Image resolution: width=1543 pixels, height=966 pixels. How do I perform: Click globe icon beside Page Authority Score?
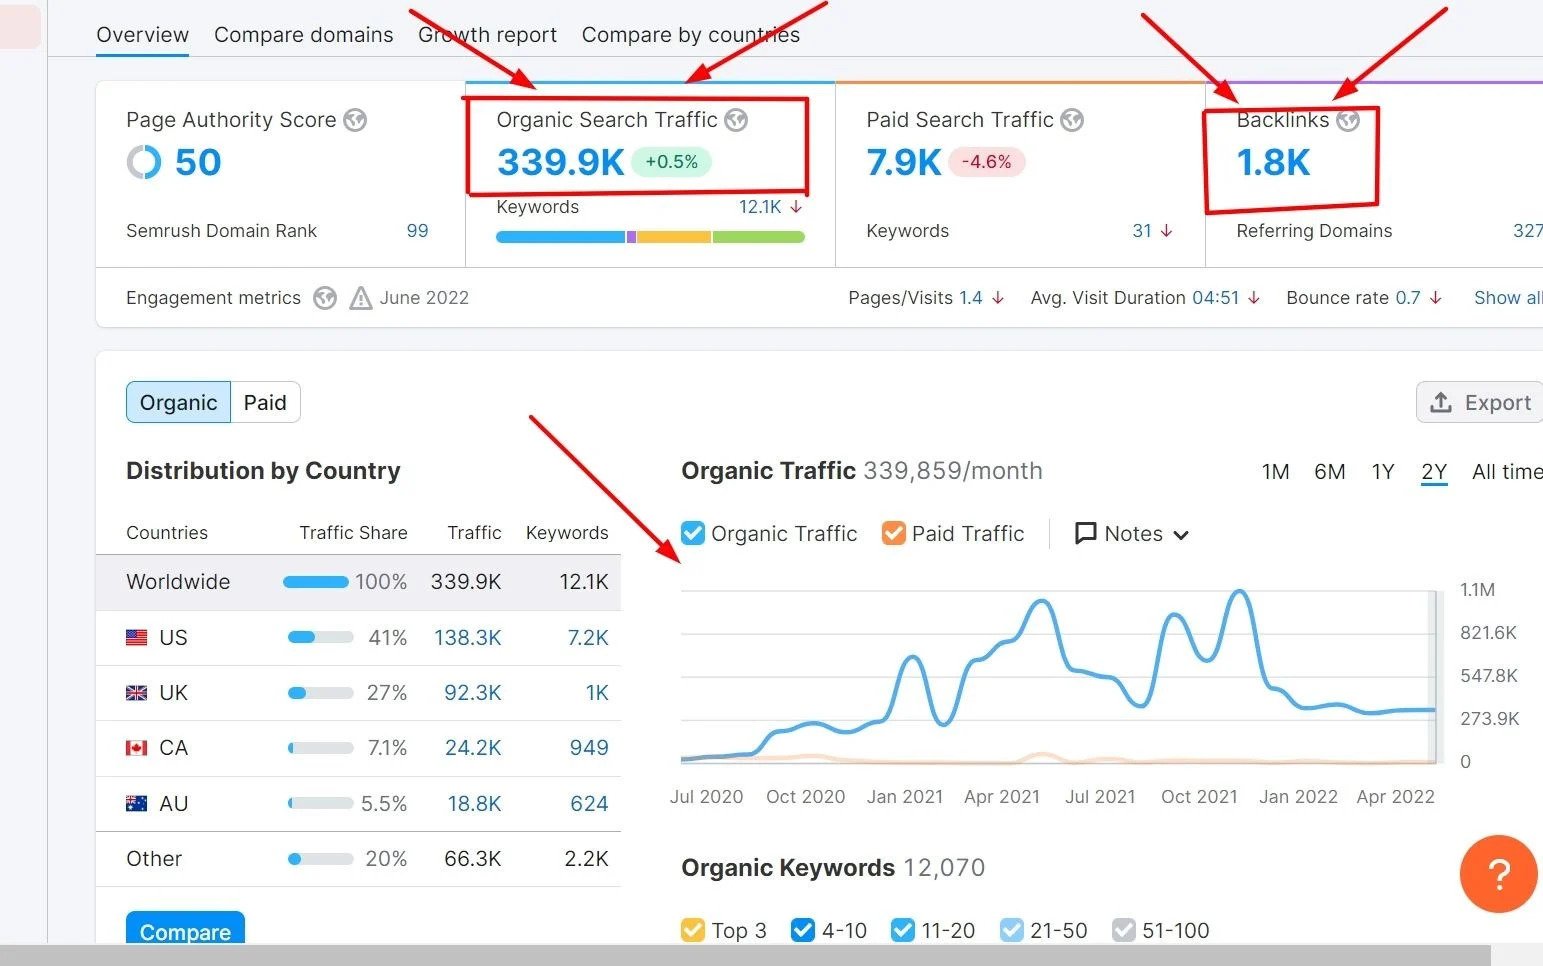click(355, 120)
